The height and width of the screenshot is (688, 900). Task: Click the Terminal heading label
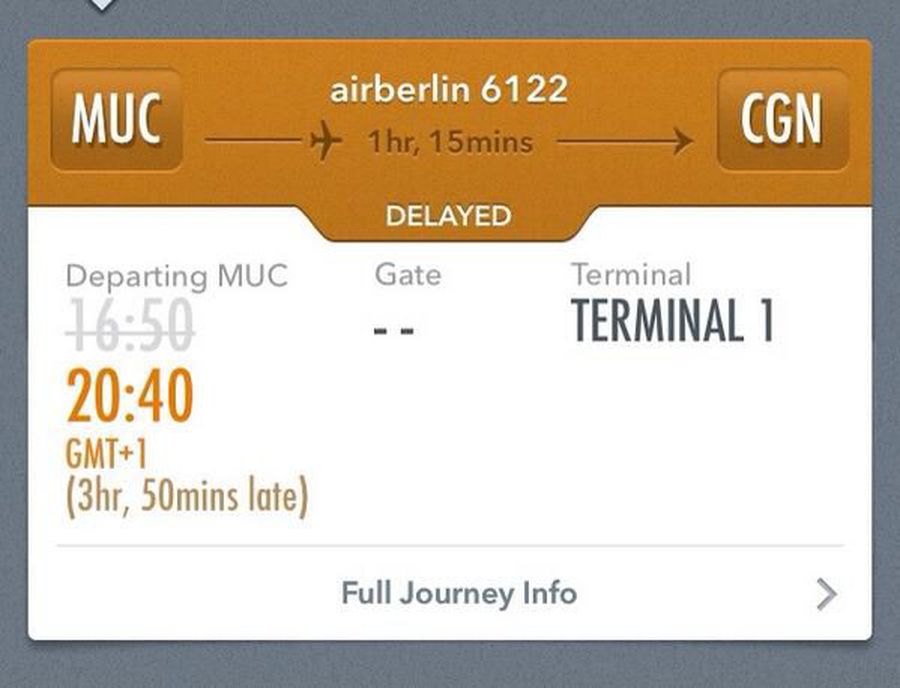pyautogui.click(x=630, y=273)
